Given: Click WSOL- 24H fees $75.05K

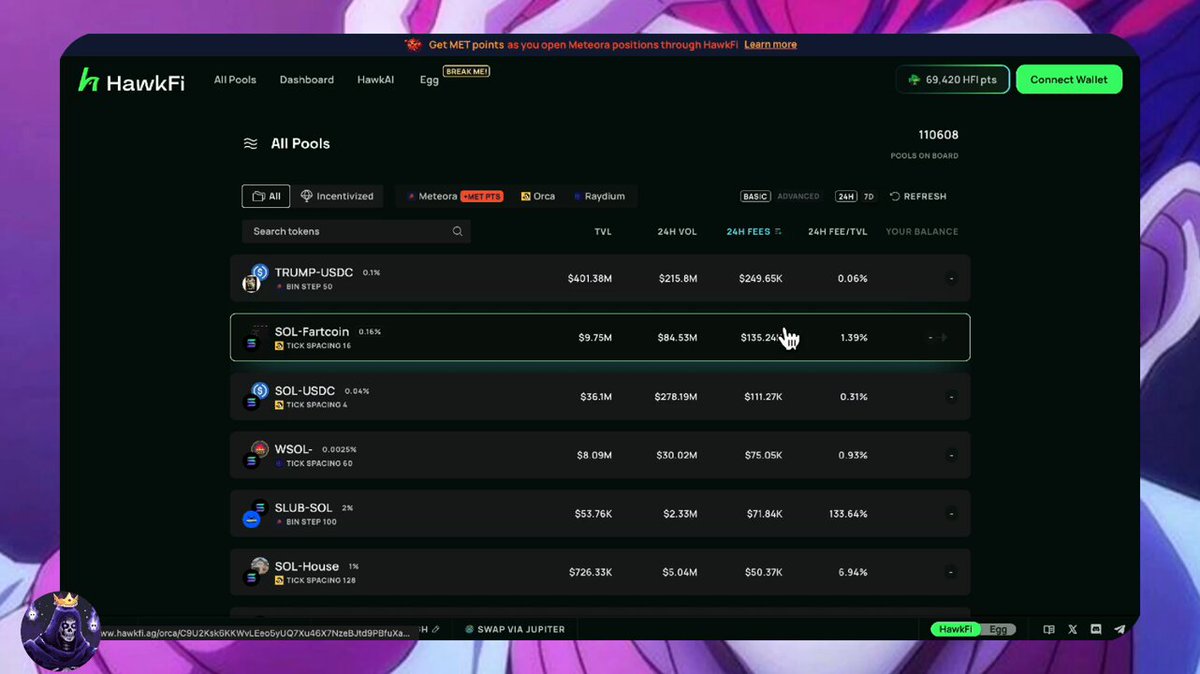Looking at the screenshot, I should pyautogui.click(x=763, y=455).
